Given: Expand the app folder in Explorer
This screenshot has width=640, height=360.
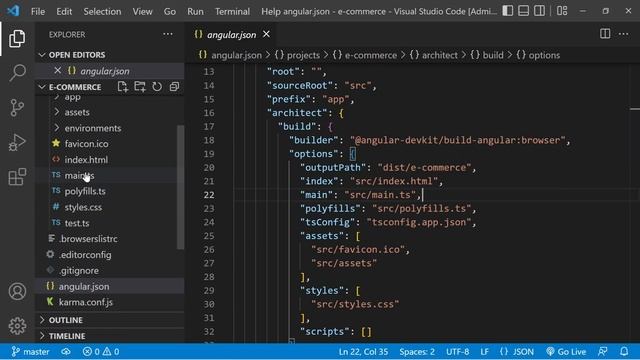Looking at the screenshot, I should point(110,97).
